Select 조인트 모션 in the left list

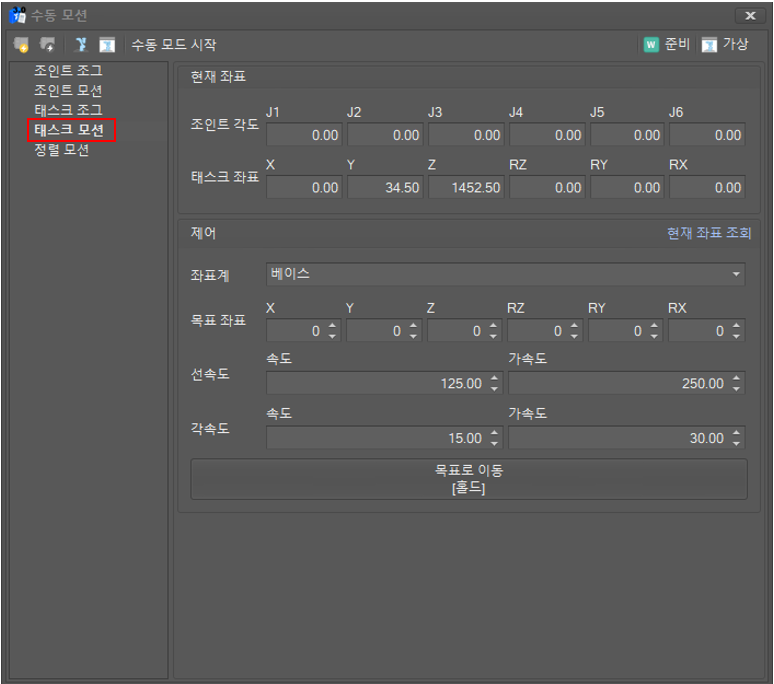point(68,90)
